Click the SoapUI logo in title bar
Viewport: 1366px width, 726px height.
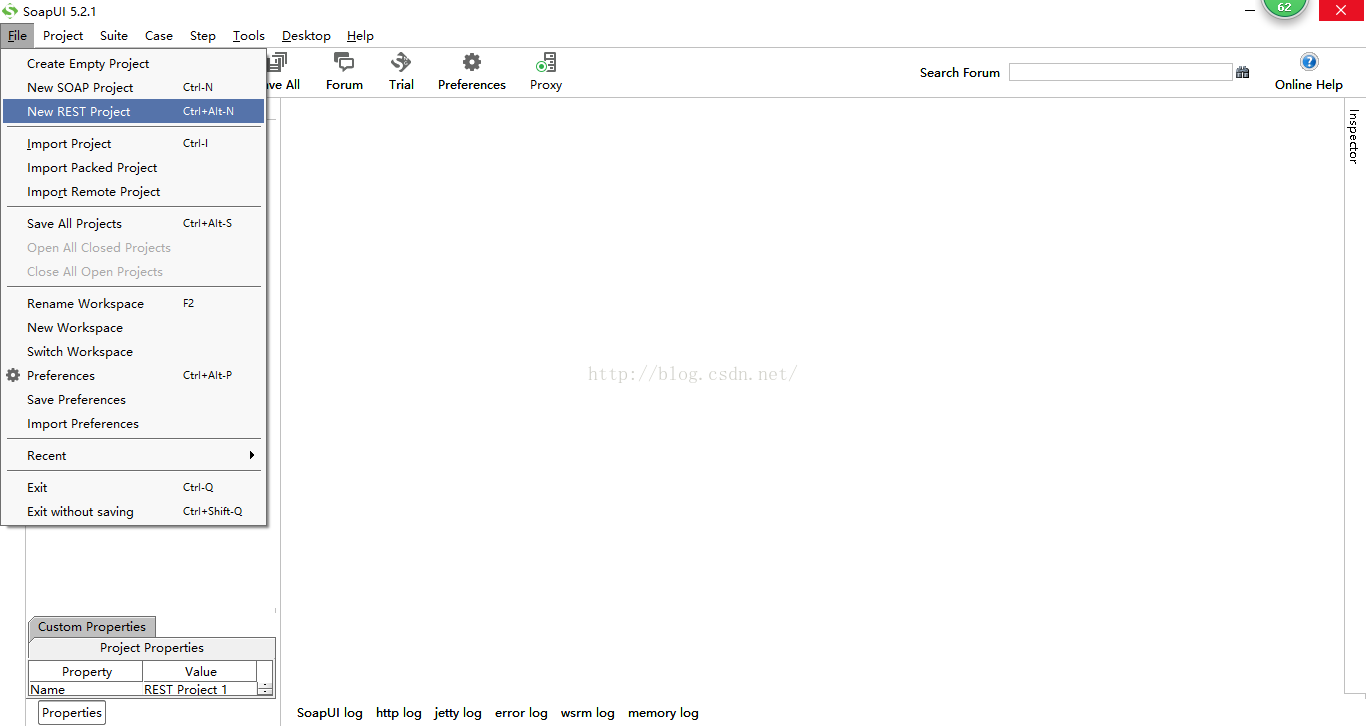[10, 11]
